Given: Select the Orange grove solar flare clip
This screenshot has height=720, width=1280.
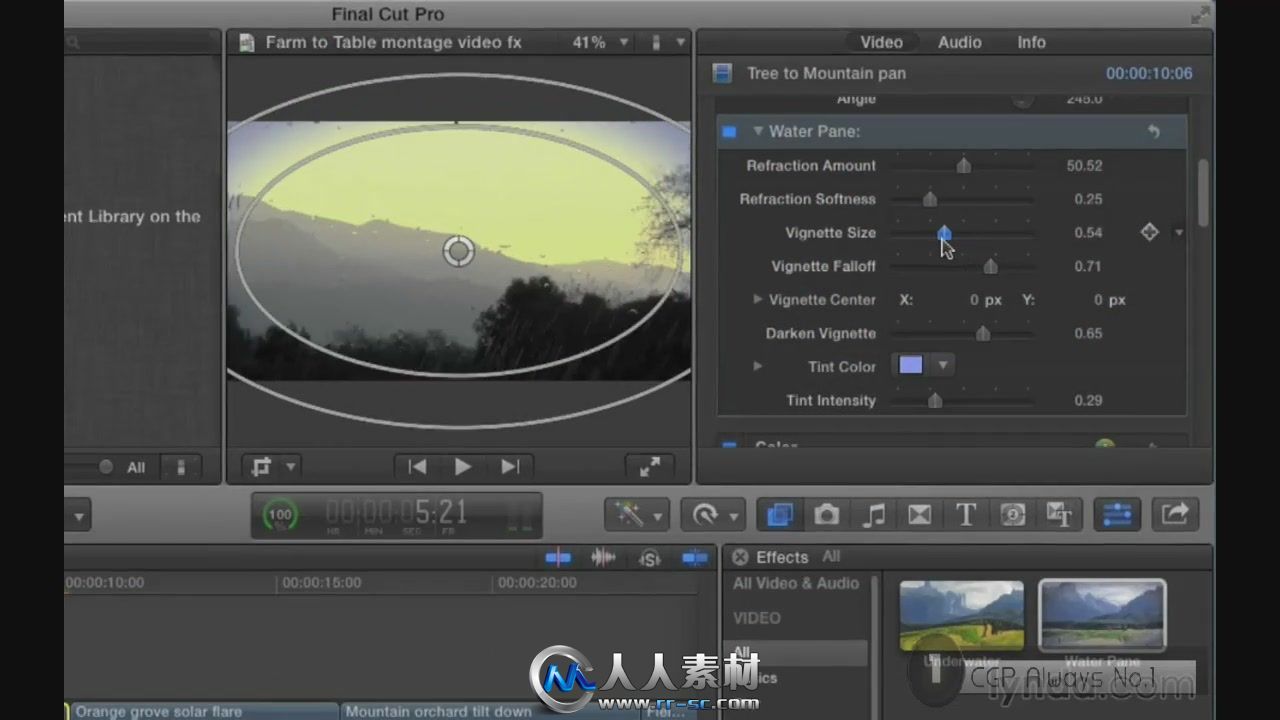Looking at the screenshot, I should click(x=203, y=711).
